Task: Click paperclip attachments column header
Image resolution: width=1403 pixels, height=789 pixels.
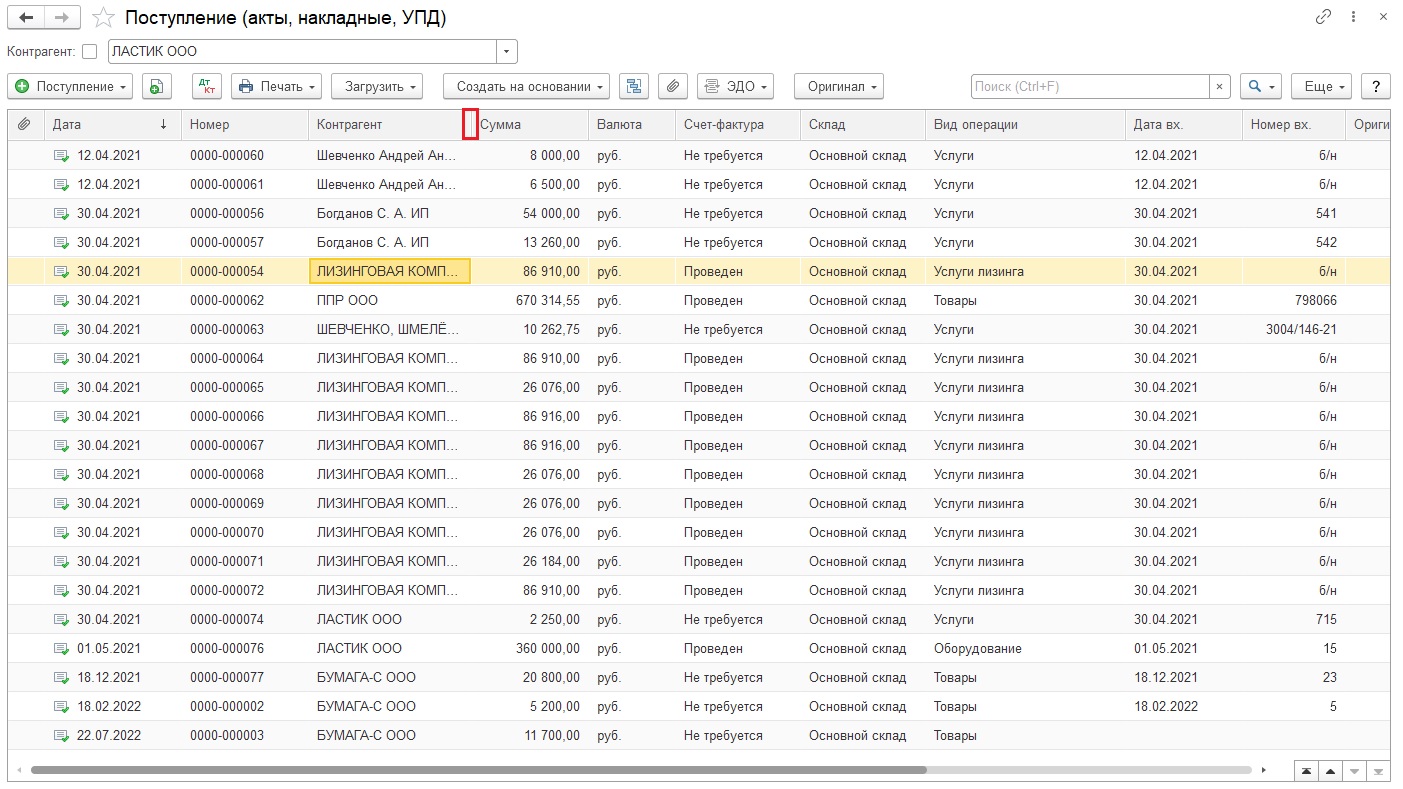Action: pos(24,125)
